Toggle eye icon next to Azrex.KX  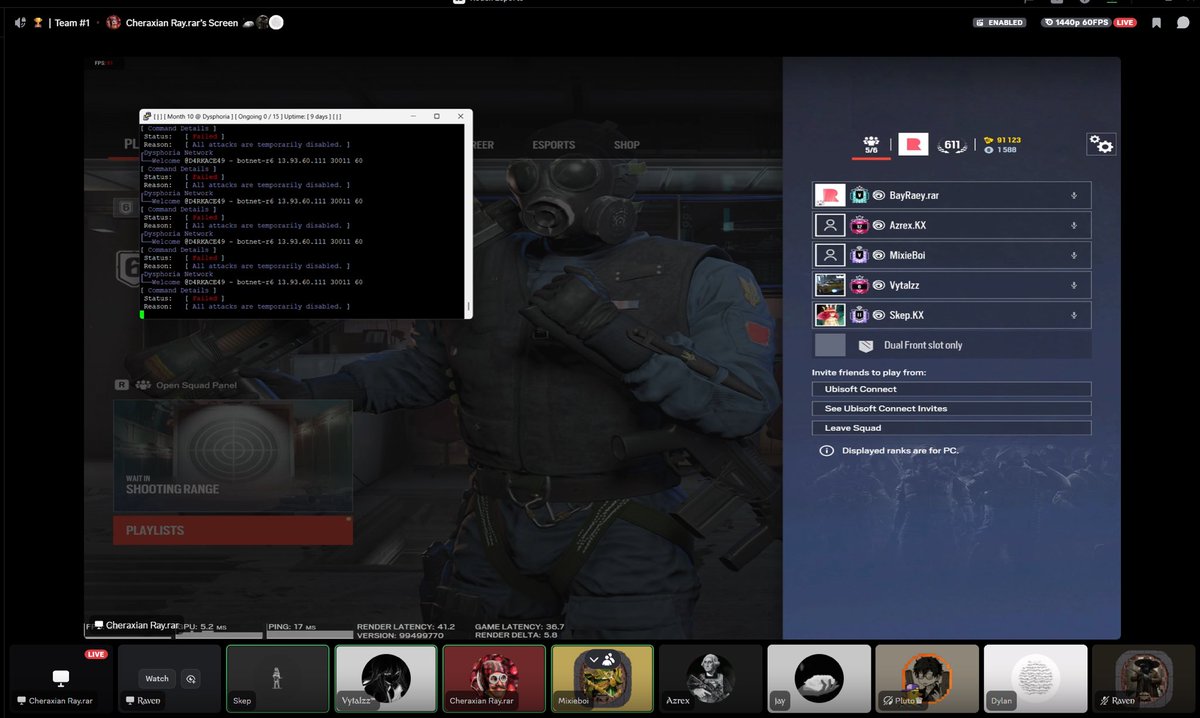click(878, 226)
